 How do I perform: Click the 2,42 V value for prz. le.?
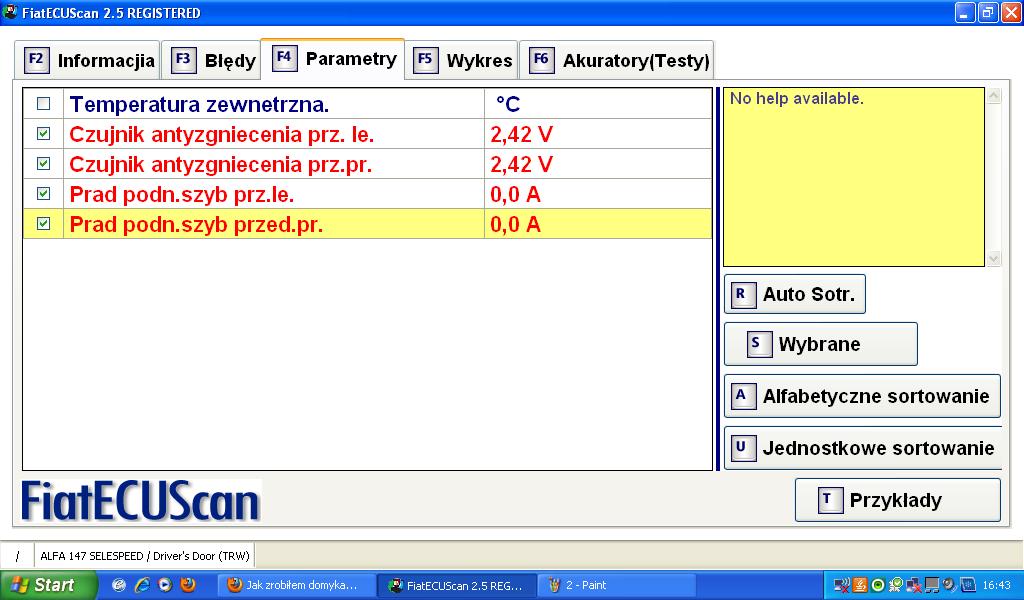521,134
